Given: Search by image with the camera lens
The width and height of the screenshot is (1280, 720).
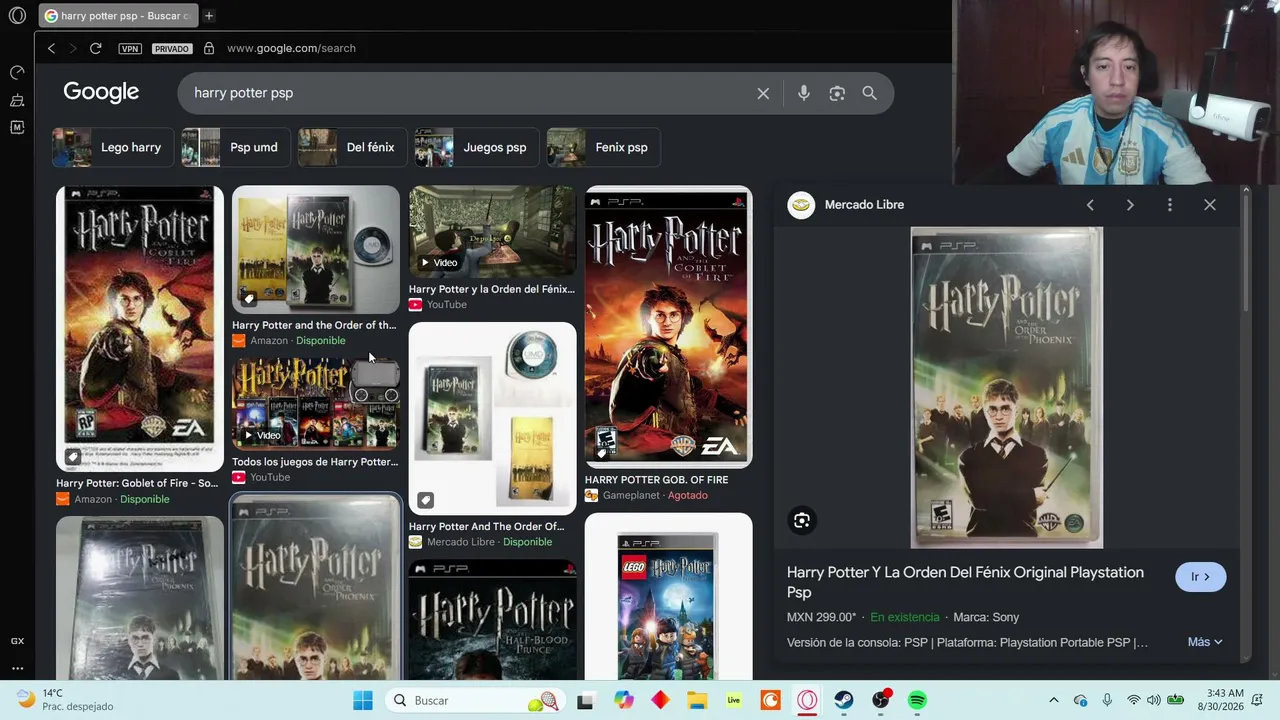Looking at the screenshot, I should click(x=837, y=93).
